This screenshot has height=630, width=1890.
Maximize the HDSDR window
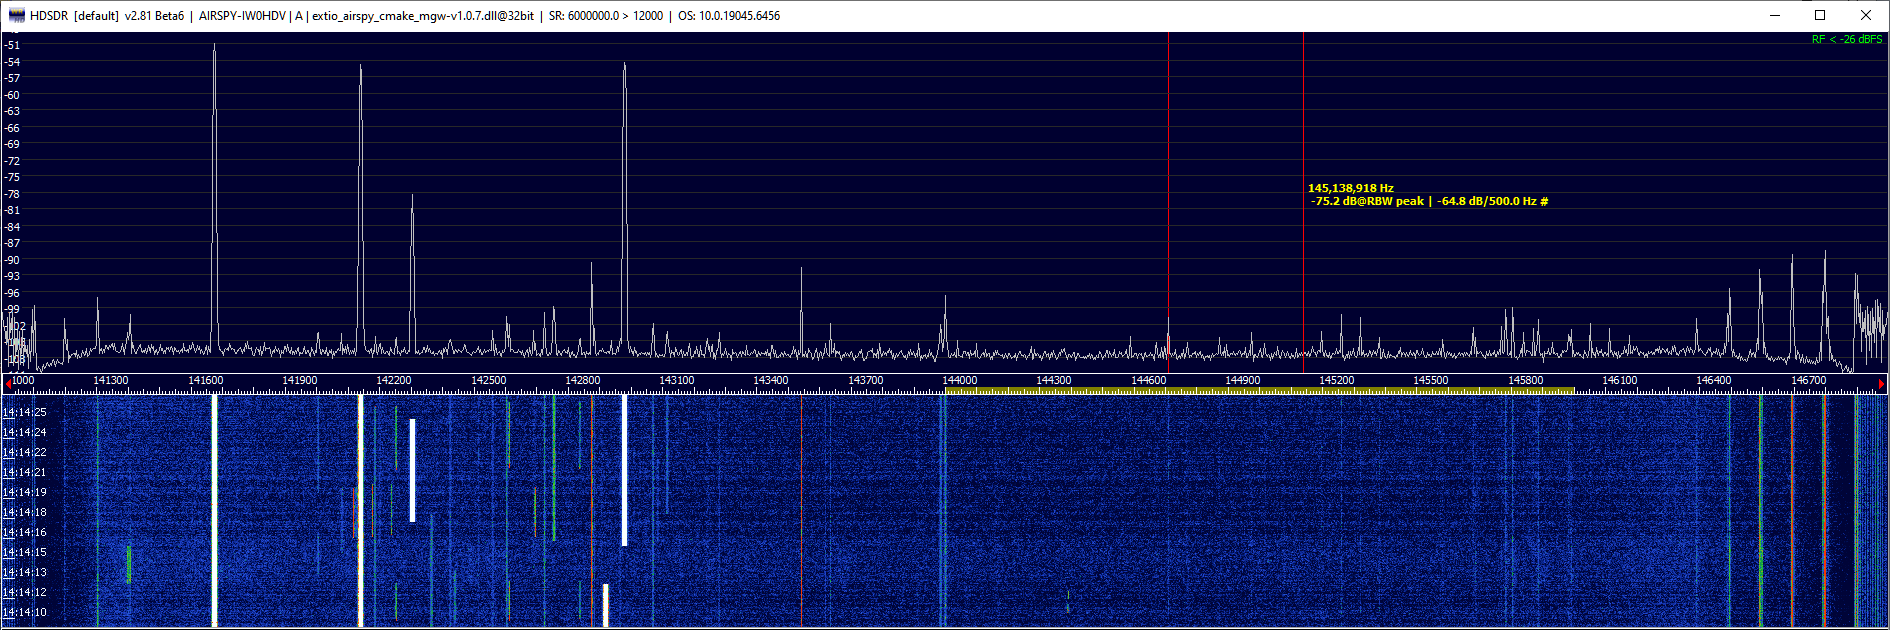coord(1820,15)
